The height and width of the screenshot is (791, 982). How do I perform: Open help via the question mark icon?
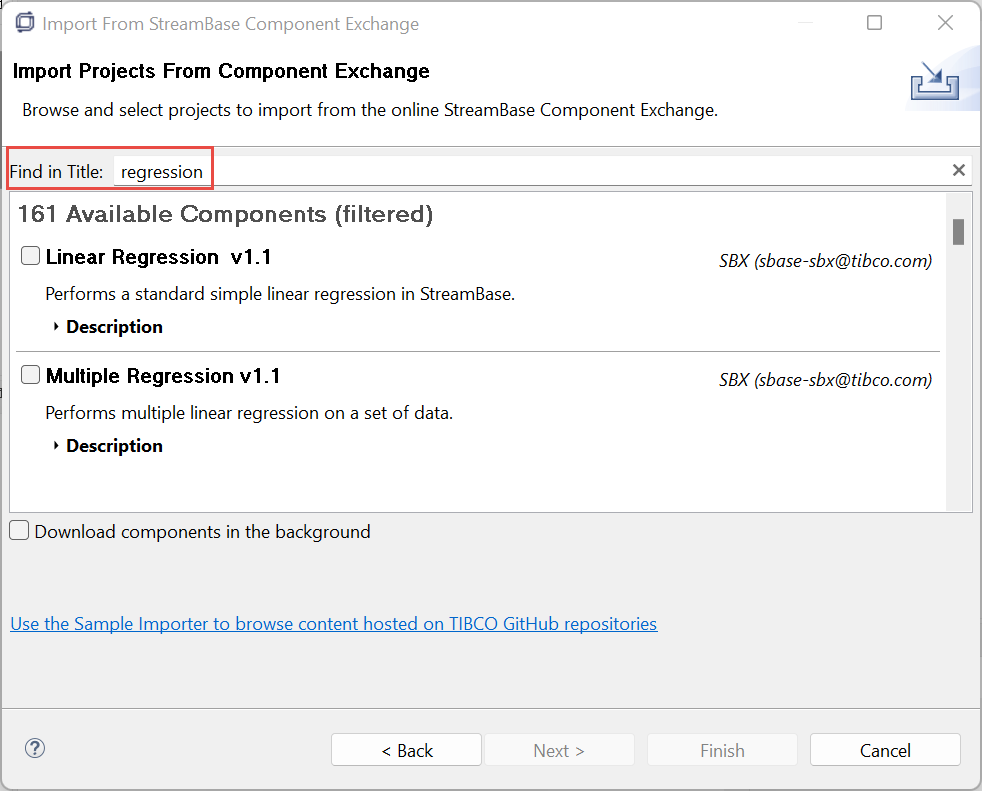[x=35, y=748]
